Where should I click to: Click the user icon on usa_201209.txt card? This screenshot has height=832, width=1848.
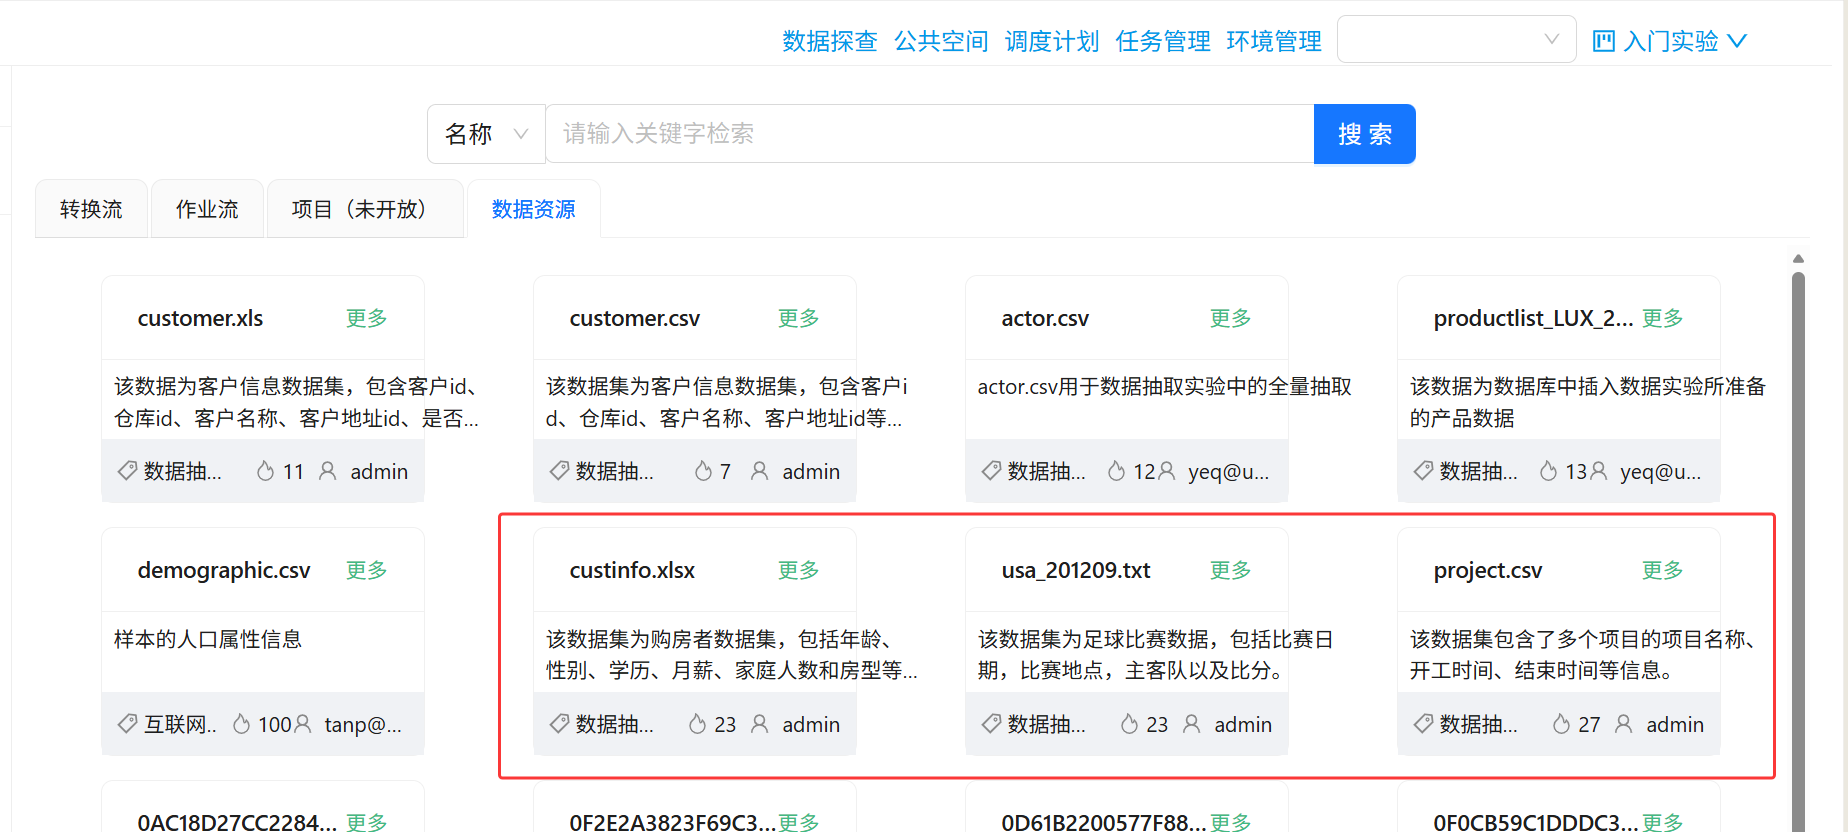click(x=1192, y=724)
